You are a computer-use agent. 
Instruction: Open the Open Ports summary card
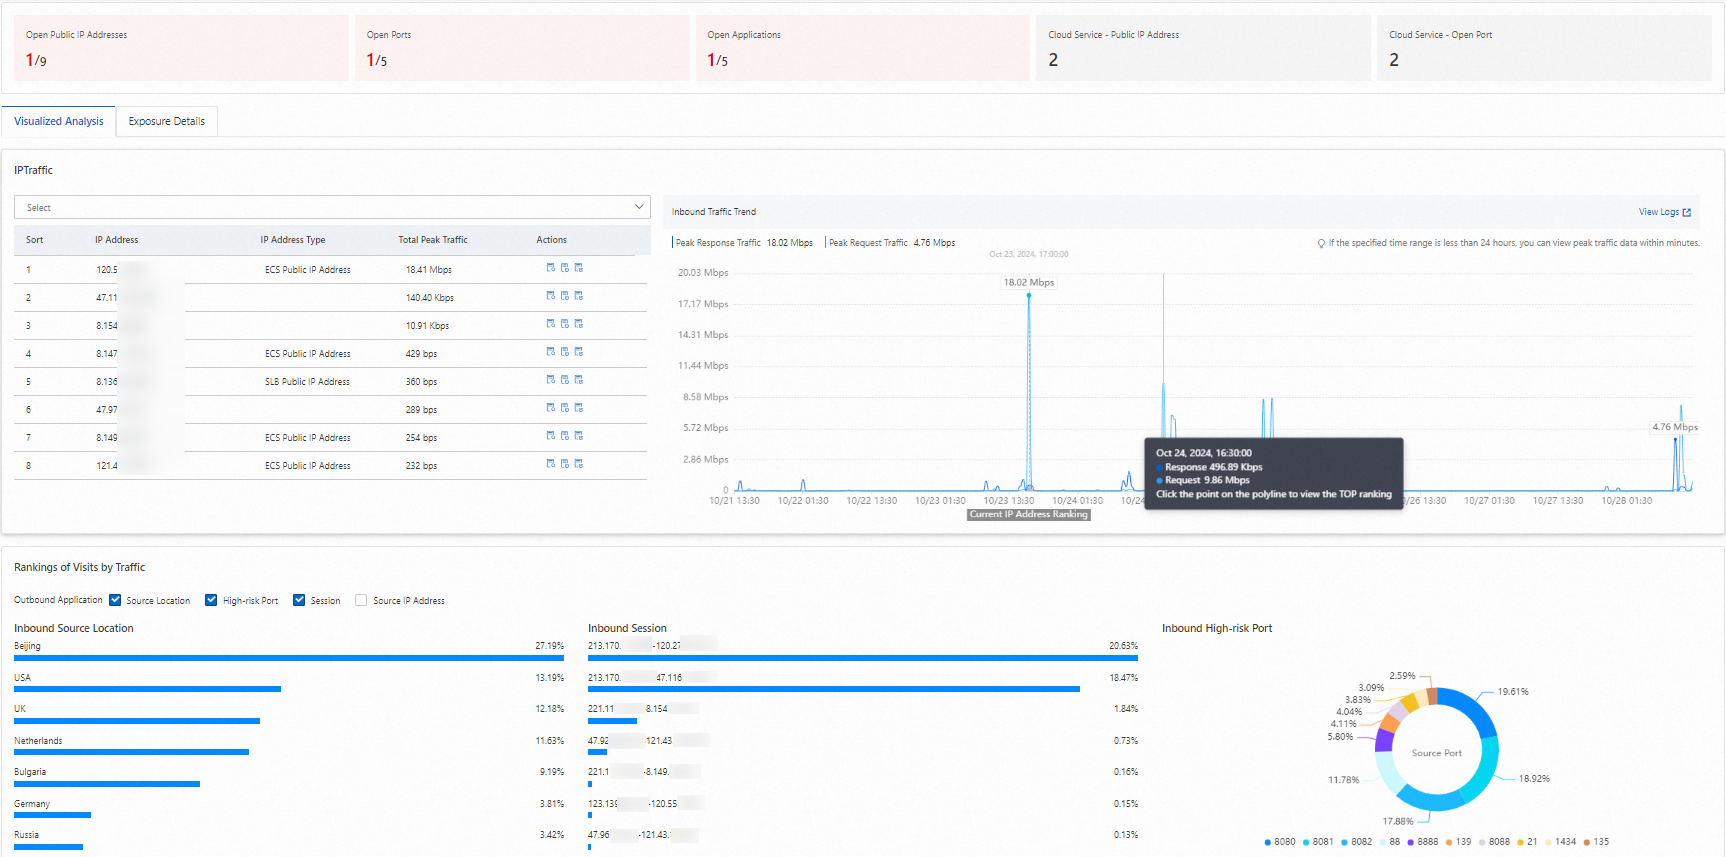click(522, 48)
